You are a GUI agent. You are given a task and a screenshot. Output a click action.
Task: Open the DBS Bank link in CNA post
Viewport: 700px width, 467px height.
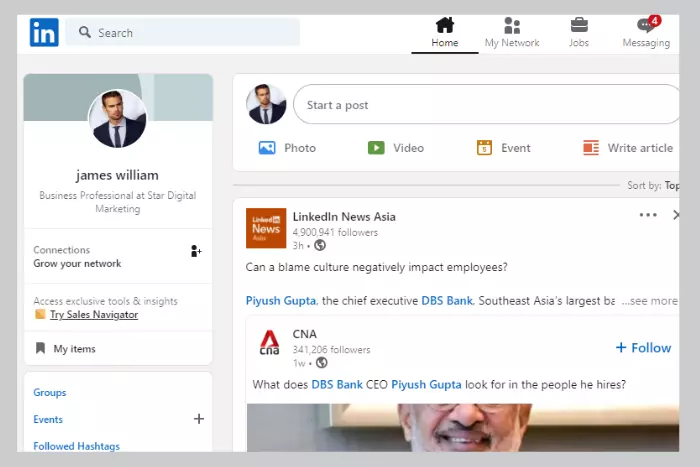pos(337,384)
